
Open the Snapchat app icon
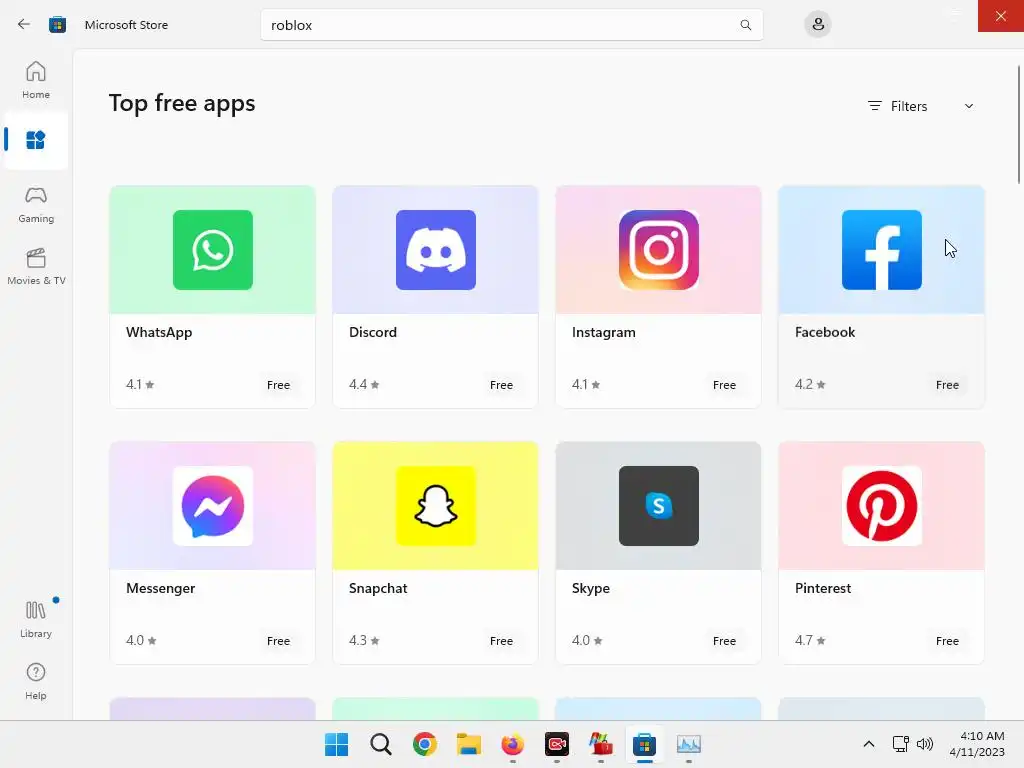pyautogui.click(x=436, y=505)
